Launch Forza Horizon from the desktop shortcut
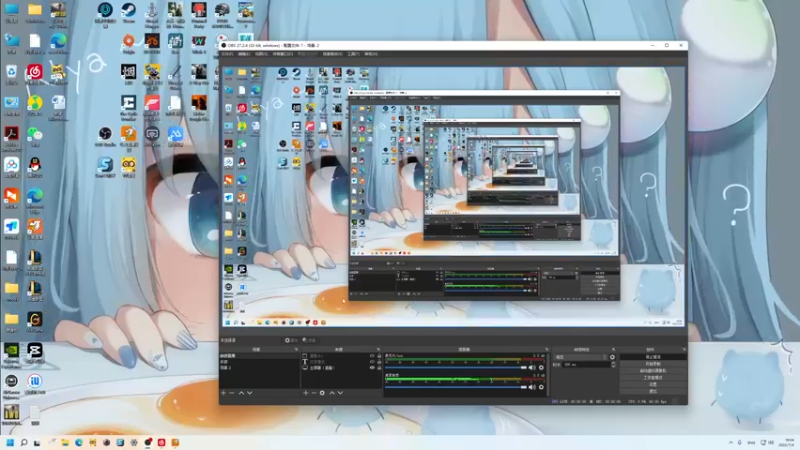The height and width of the screenshot is (450, 800). tap(152, 106)
